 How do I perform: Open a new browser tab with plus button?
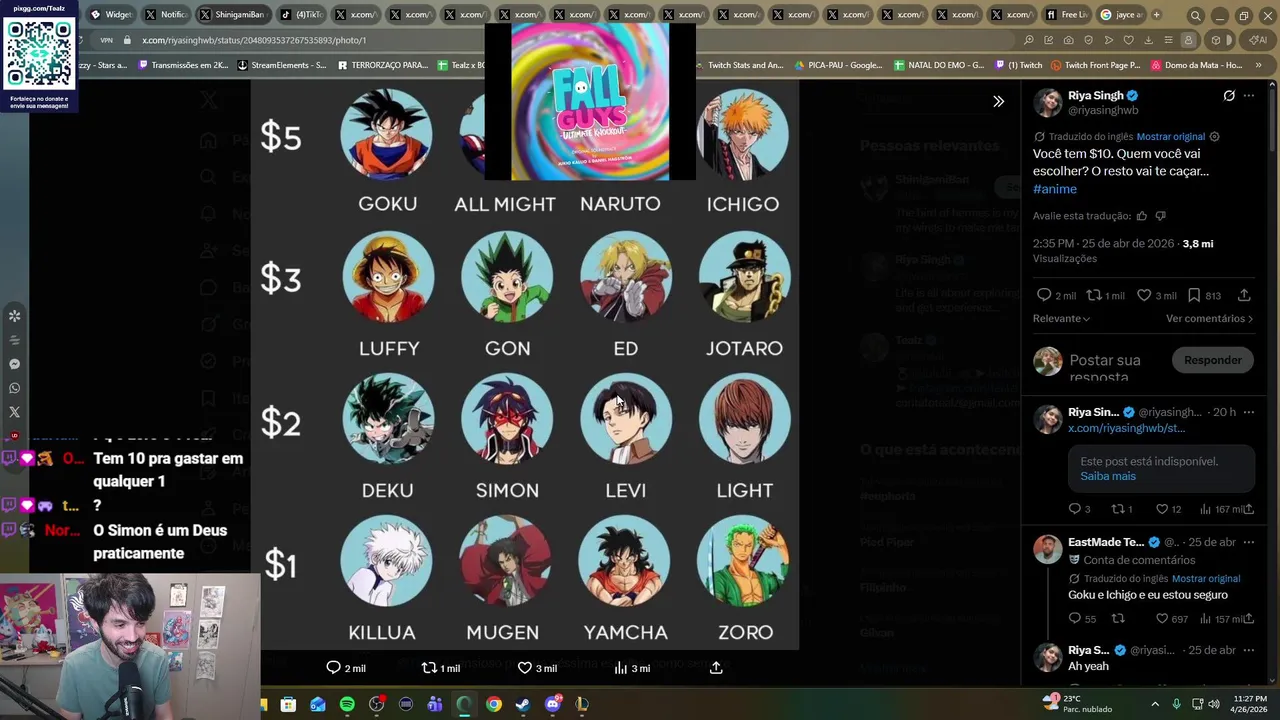(1157, 15)
